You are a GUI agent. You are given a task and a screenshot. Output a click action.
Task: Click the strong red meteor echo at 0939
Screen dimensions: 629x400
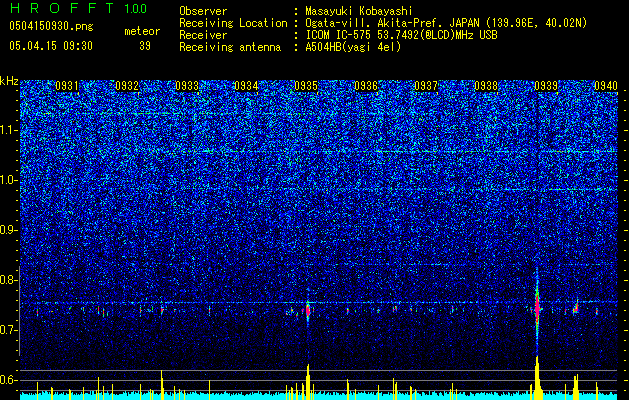(537, 307)
